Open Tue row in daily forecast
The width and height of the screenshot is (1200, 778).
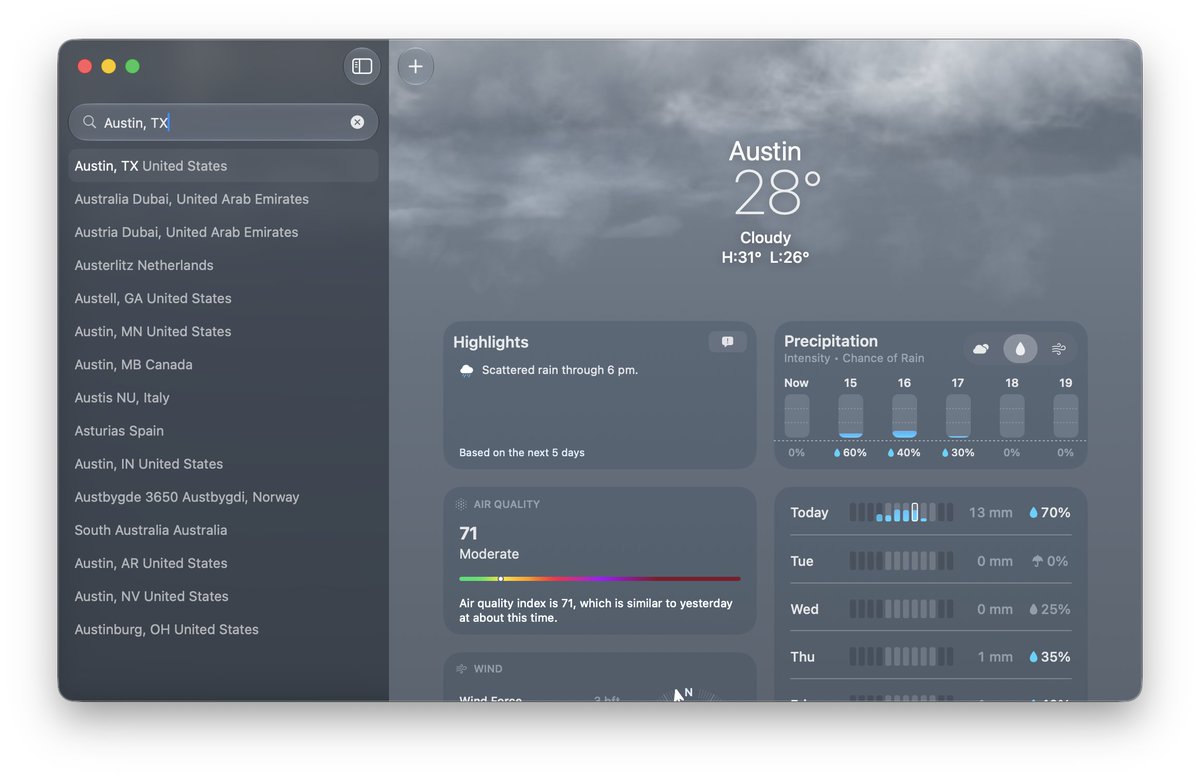tap(930, 561)
